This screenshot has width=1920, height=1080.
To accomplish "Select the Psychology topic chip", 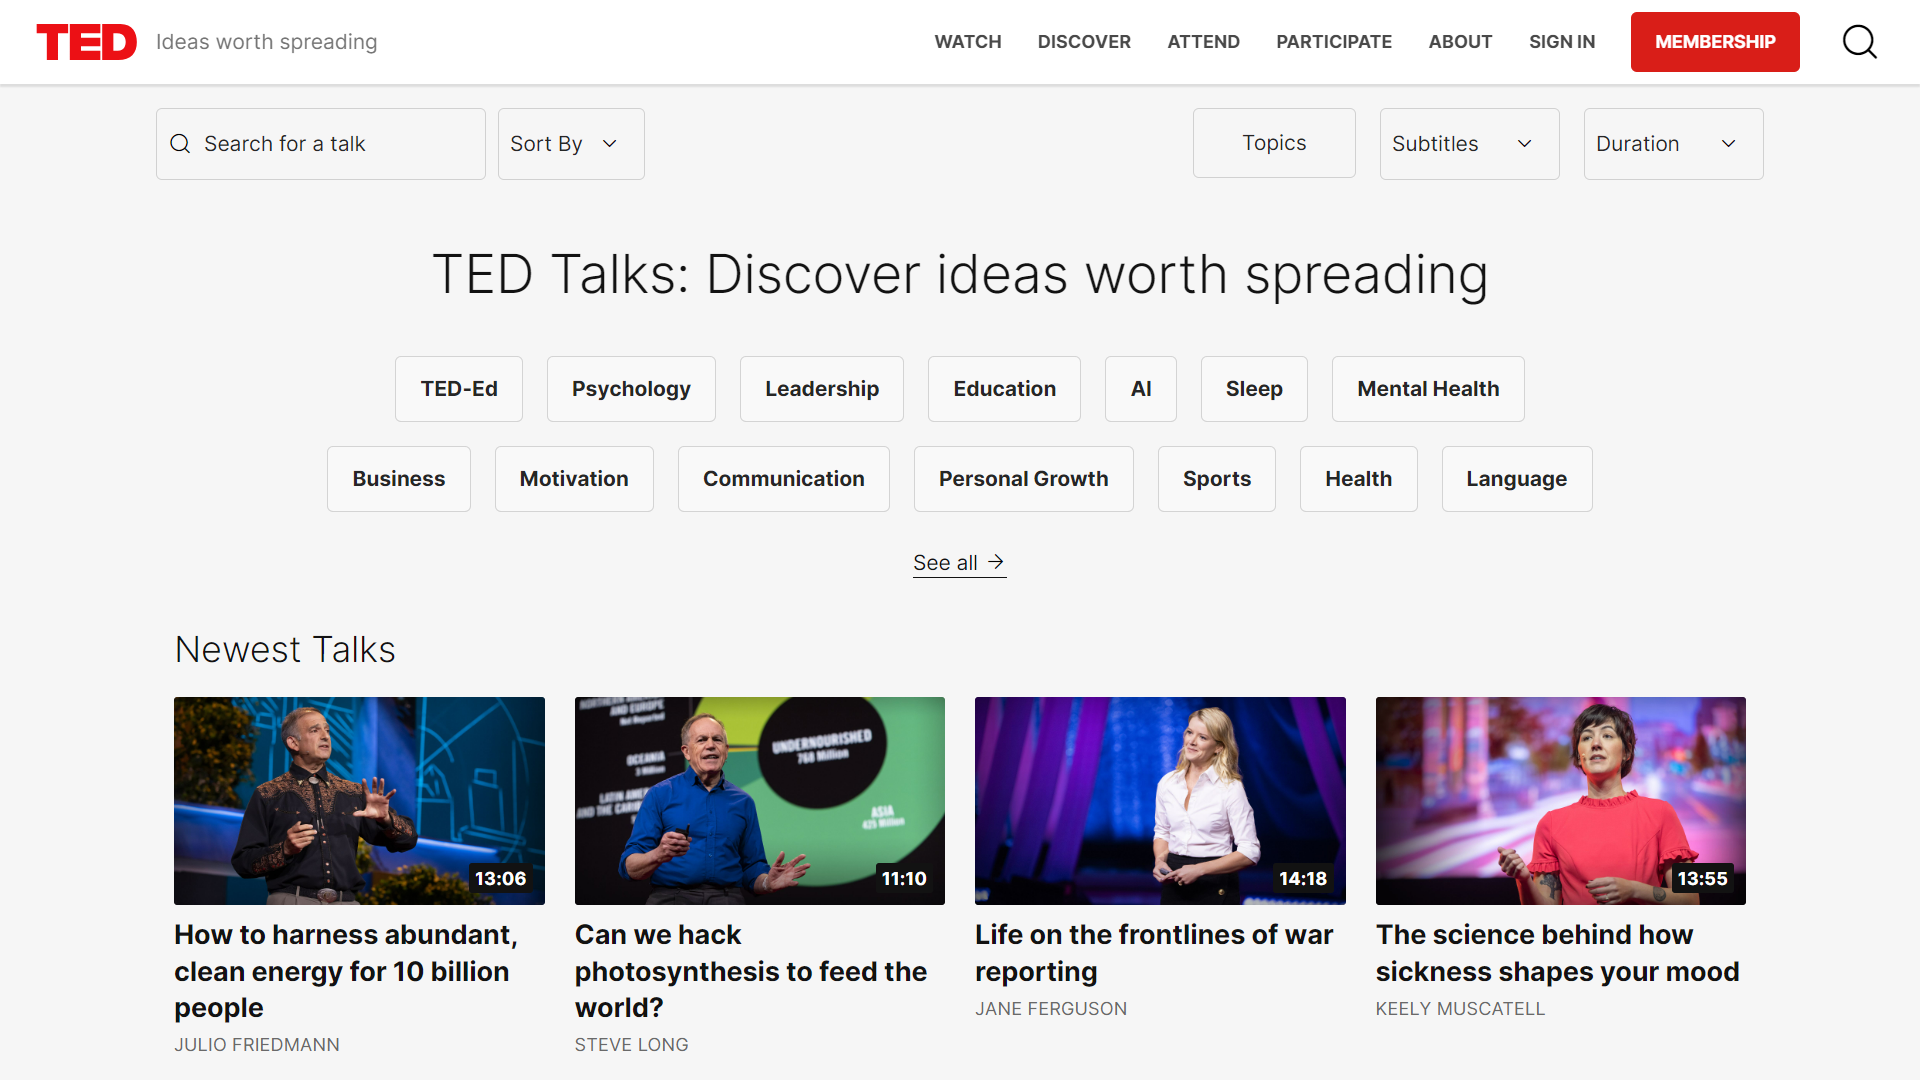I will 631,389.
